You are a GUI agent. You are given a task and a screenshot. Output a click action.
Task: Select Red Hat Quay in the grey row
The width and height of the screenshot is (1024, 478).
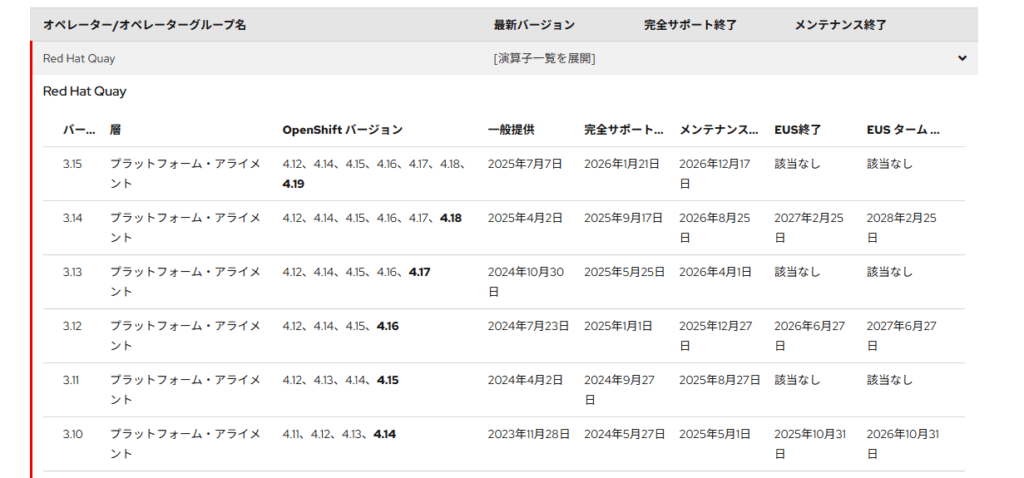(79, 58)
